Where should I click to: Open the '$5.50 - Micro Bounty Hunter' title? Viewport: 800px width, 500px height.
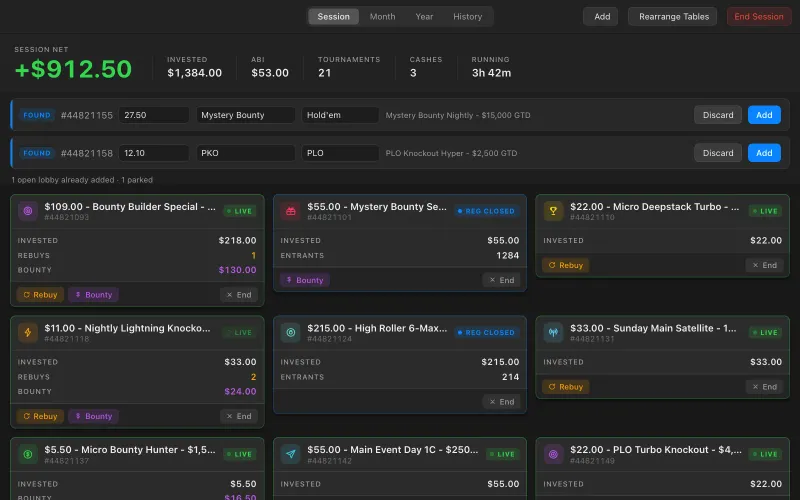pyautogui.click(x=130, y=449)
